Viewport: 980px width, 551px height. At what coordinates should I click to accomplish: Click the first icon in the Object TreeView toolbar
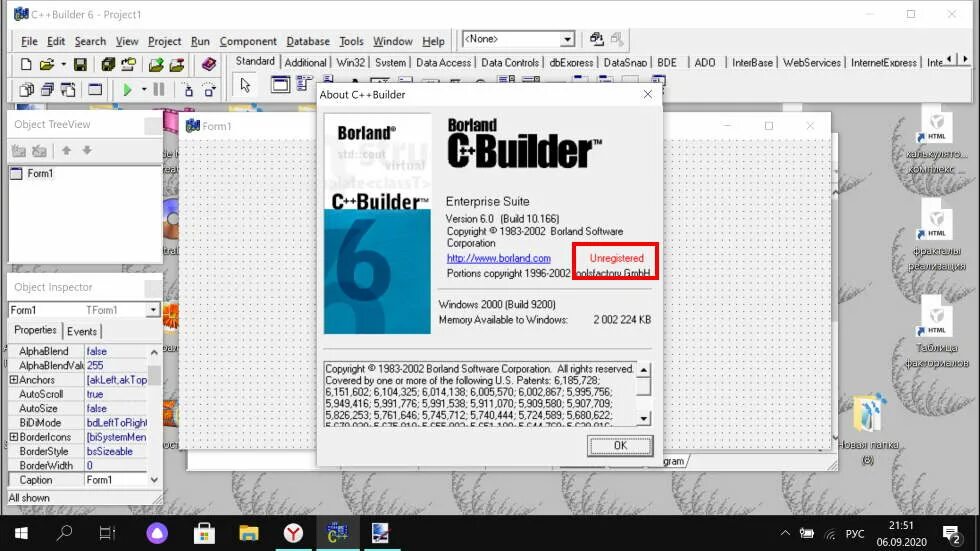[x=19, y=151]
